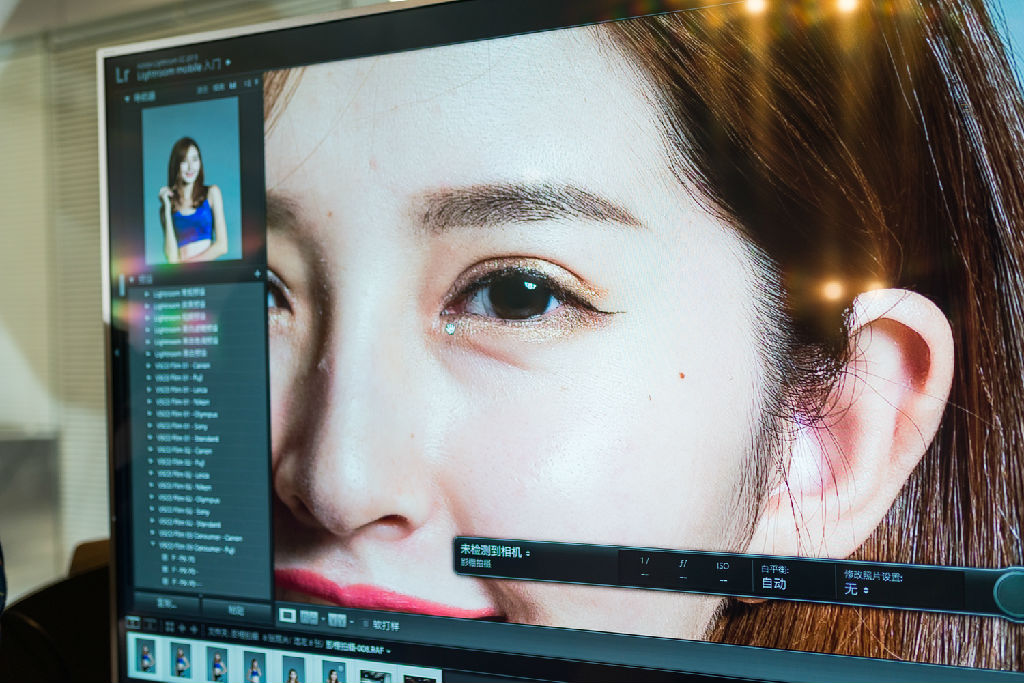Click the 影棚拍摄 session name in tether bar
Image resolution: width=1024 pixels, height=683 pixels.
(x=476, y=563)
